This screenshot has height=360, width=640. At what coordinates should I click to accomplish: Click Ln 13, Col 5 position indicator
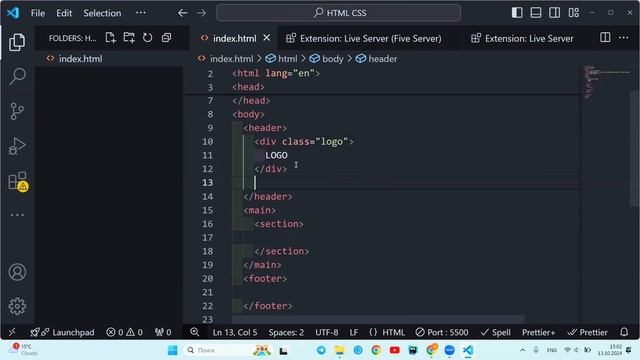click(x=235, y=332)
